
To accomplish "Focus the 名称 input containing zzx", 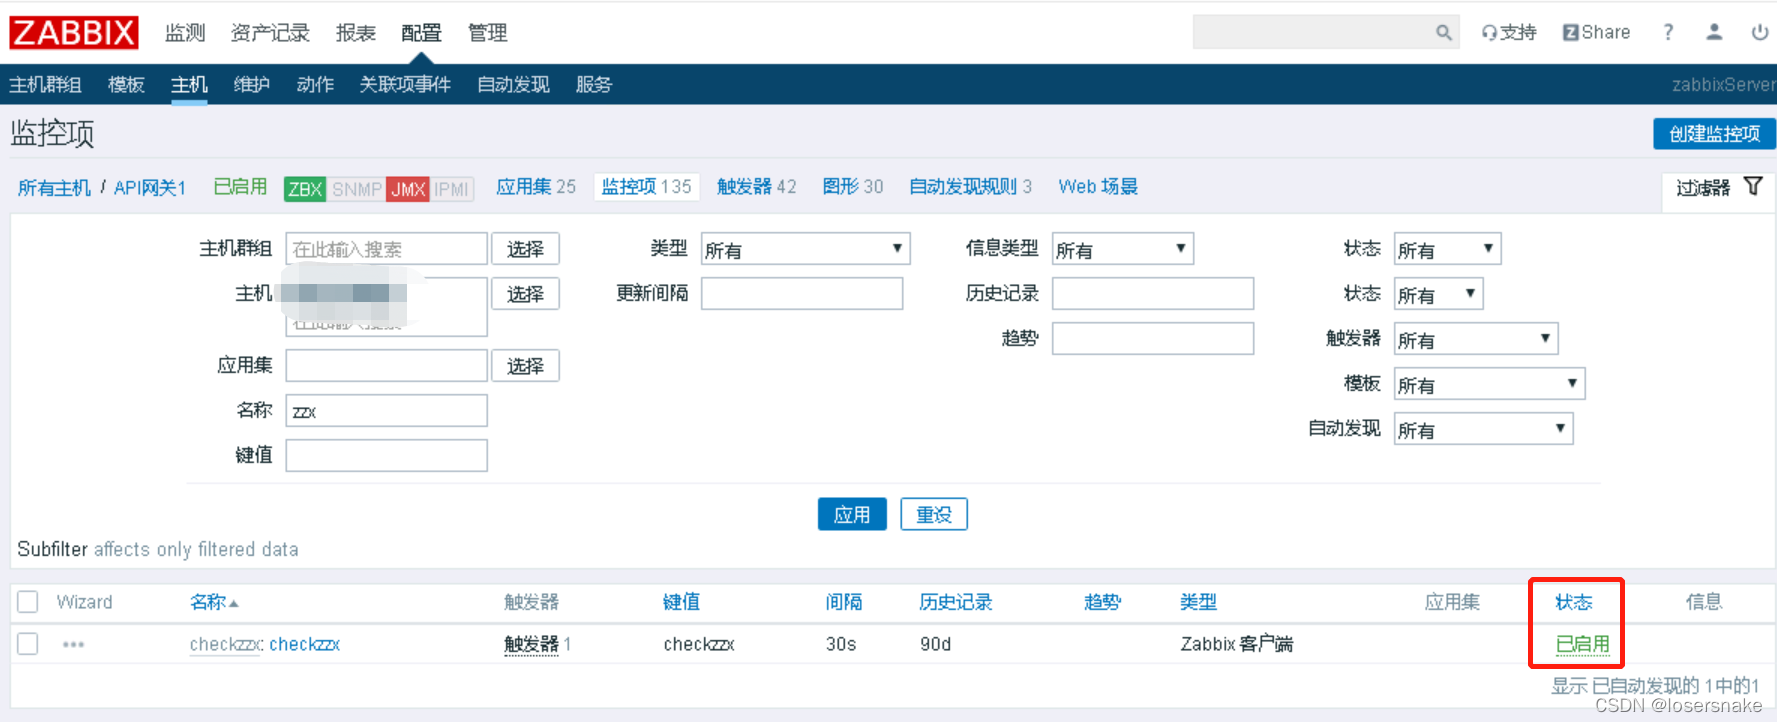I will point(387,411).
